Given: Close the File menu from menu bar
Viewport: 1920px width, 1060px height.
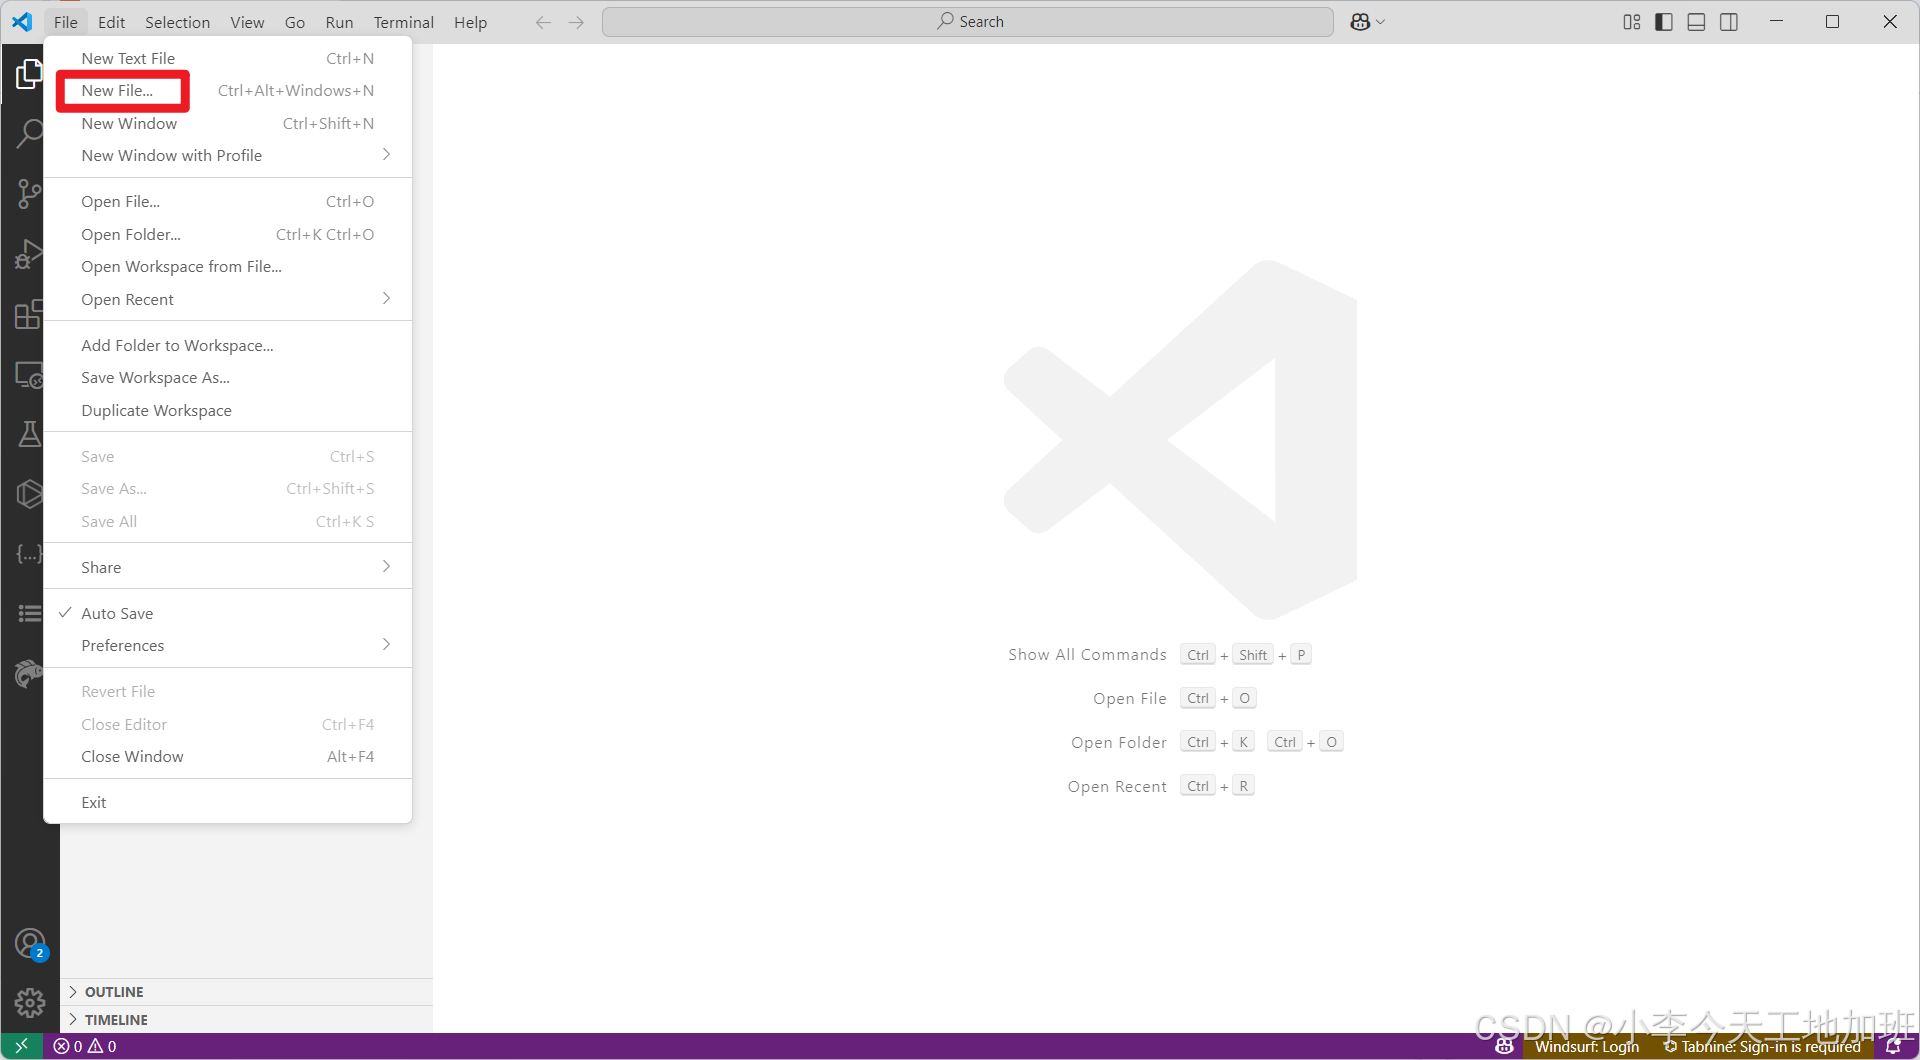Looking at the screenshot, I should coord(66,22).
